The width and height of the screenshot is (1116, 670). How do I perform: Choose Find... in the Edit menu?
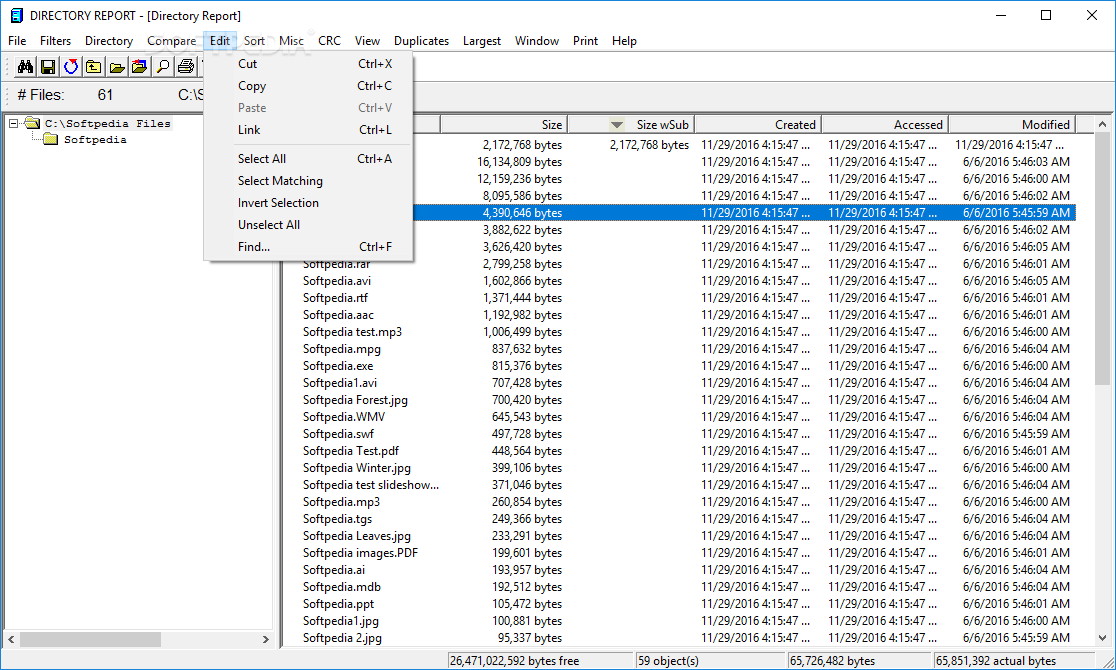308,247
